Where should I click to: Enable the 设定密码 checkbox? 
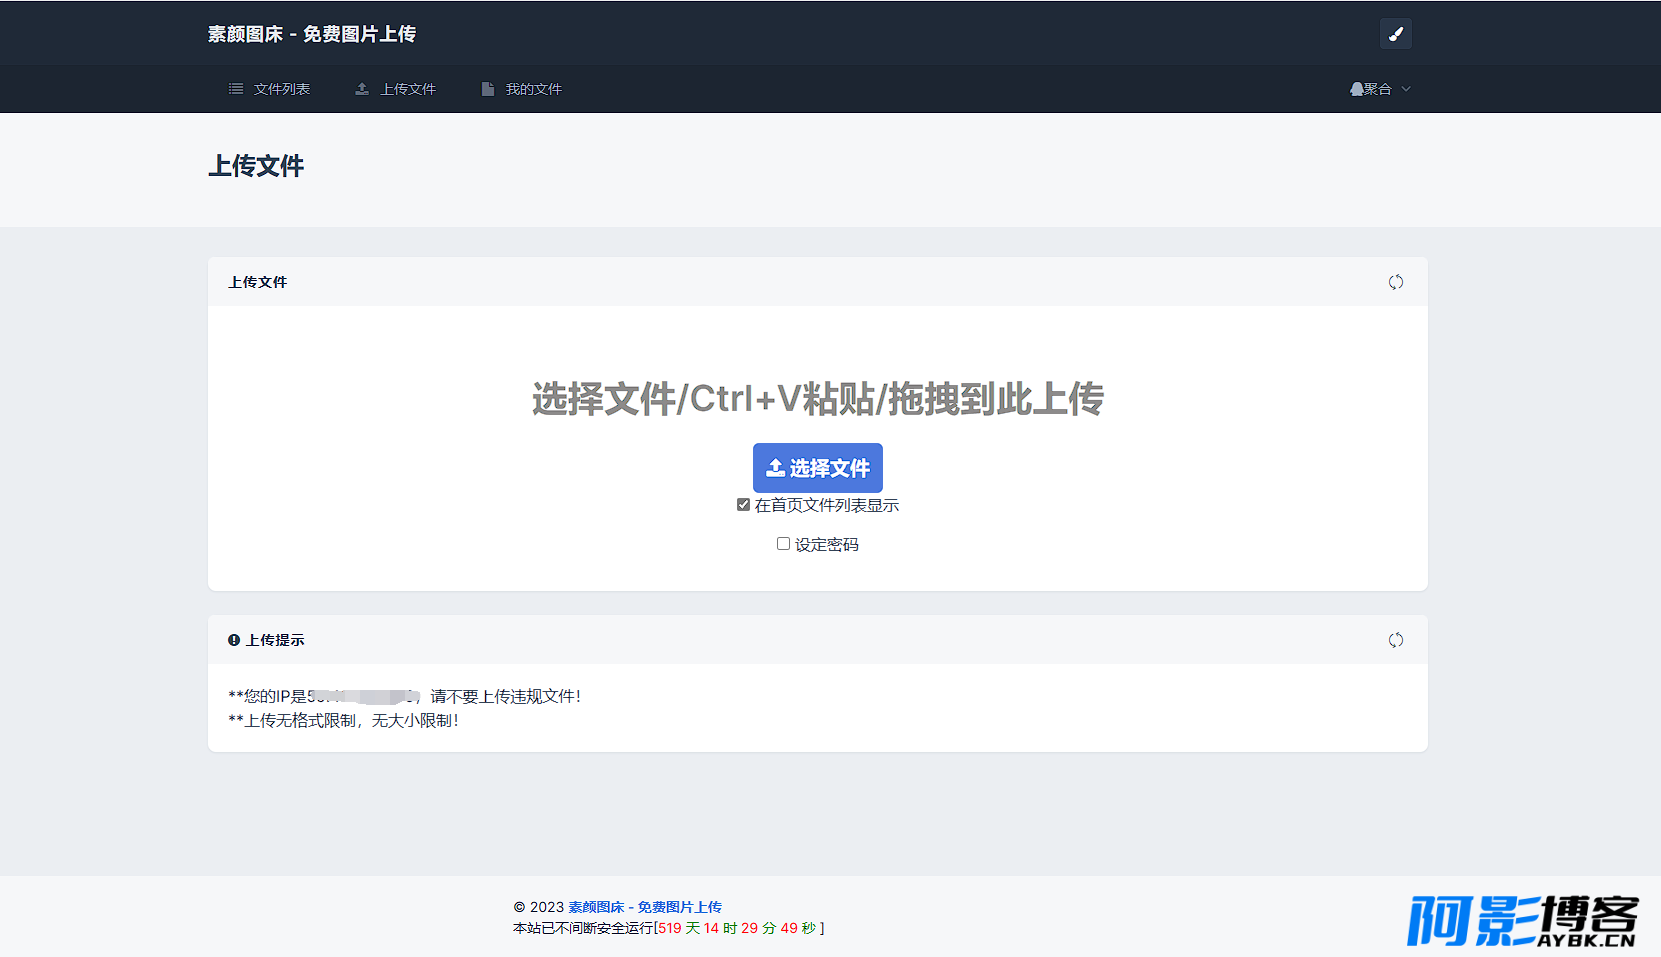click(x=783, y=544)
